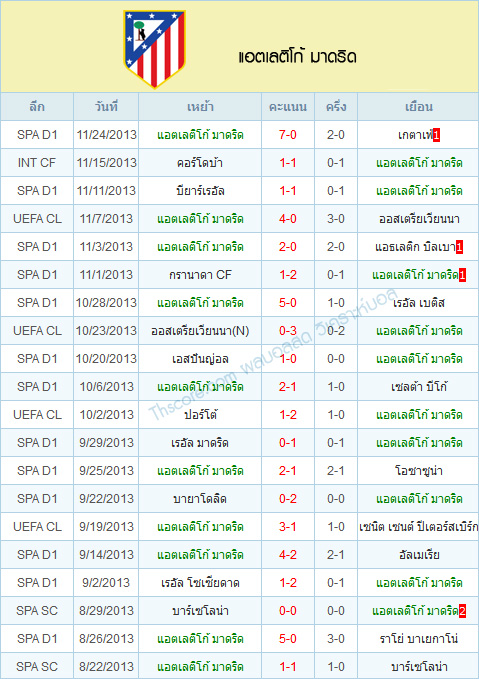
Task: Open home team บียาร์เรอัล
Action: click(x=200, y=191)
